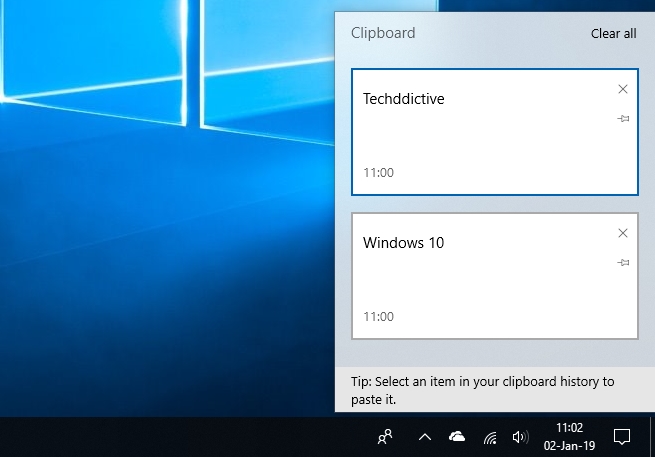This screenshot has height=457, width=655.
Task: Click the 11:00 timestamp under Techddictive
Action: pos(378,173)
